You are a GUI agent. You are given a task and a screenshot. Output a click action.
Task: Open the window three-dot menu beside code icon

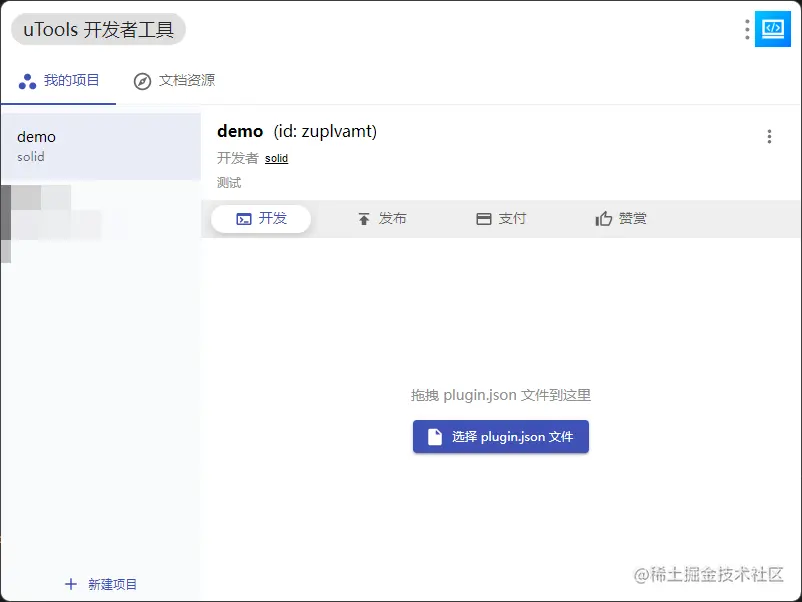(x=747, y=29)
